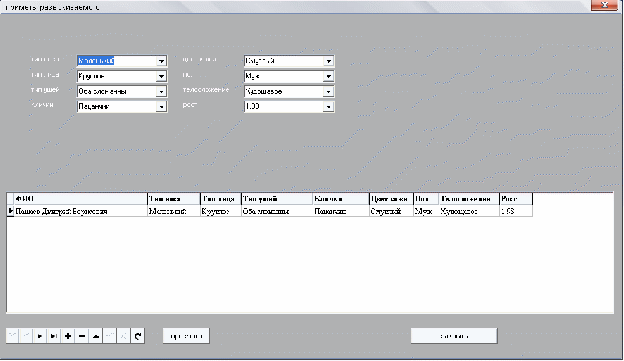
Task: Click the 'телосложение' column header in grid
Action: point(469,199)
